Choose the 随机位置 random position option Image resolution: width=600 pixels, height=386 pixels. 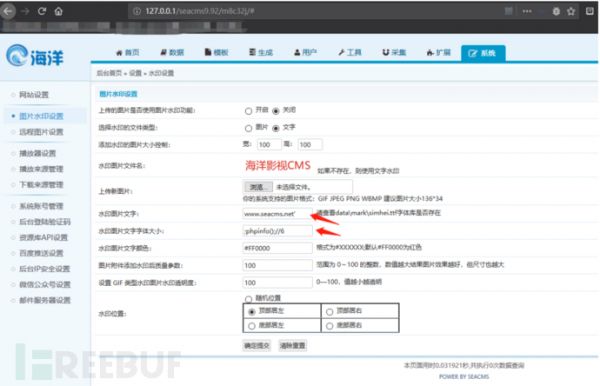(x=248, y=299)
